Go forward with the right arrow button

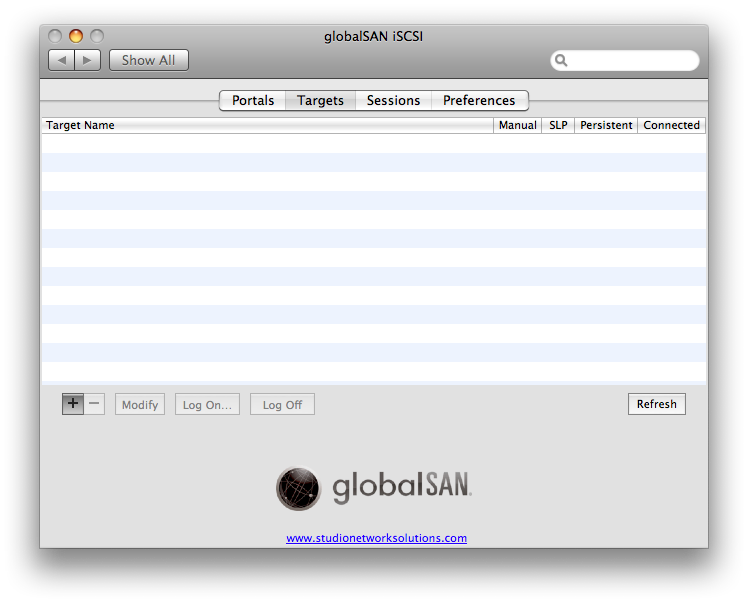click(87, 60)
